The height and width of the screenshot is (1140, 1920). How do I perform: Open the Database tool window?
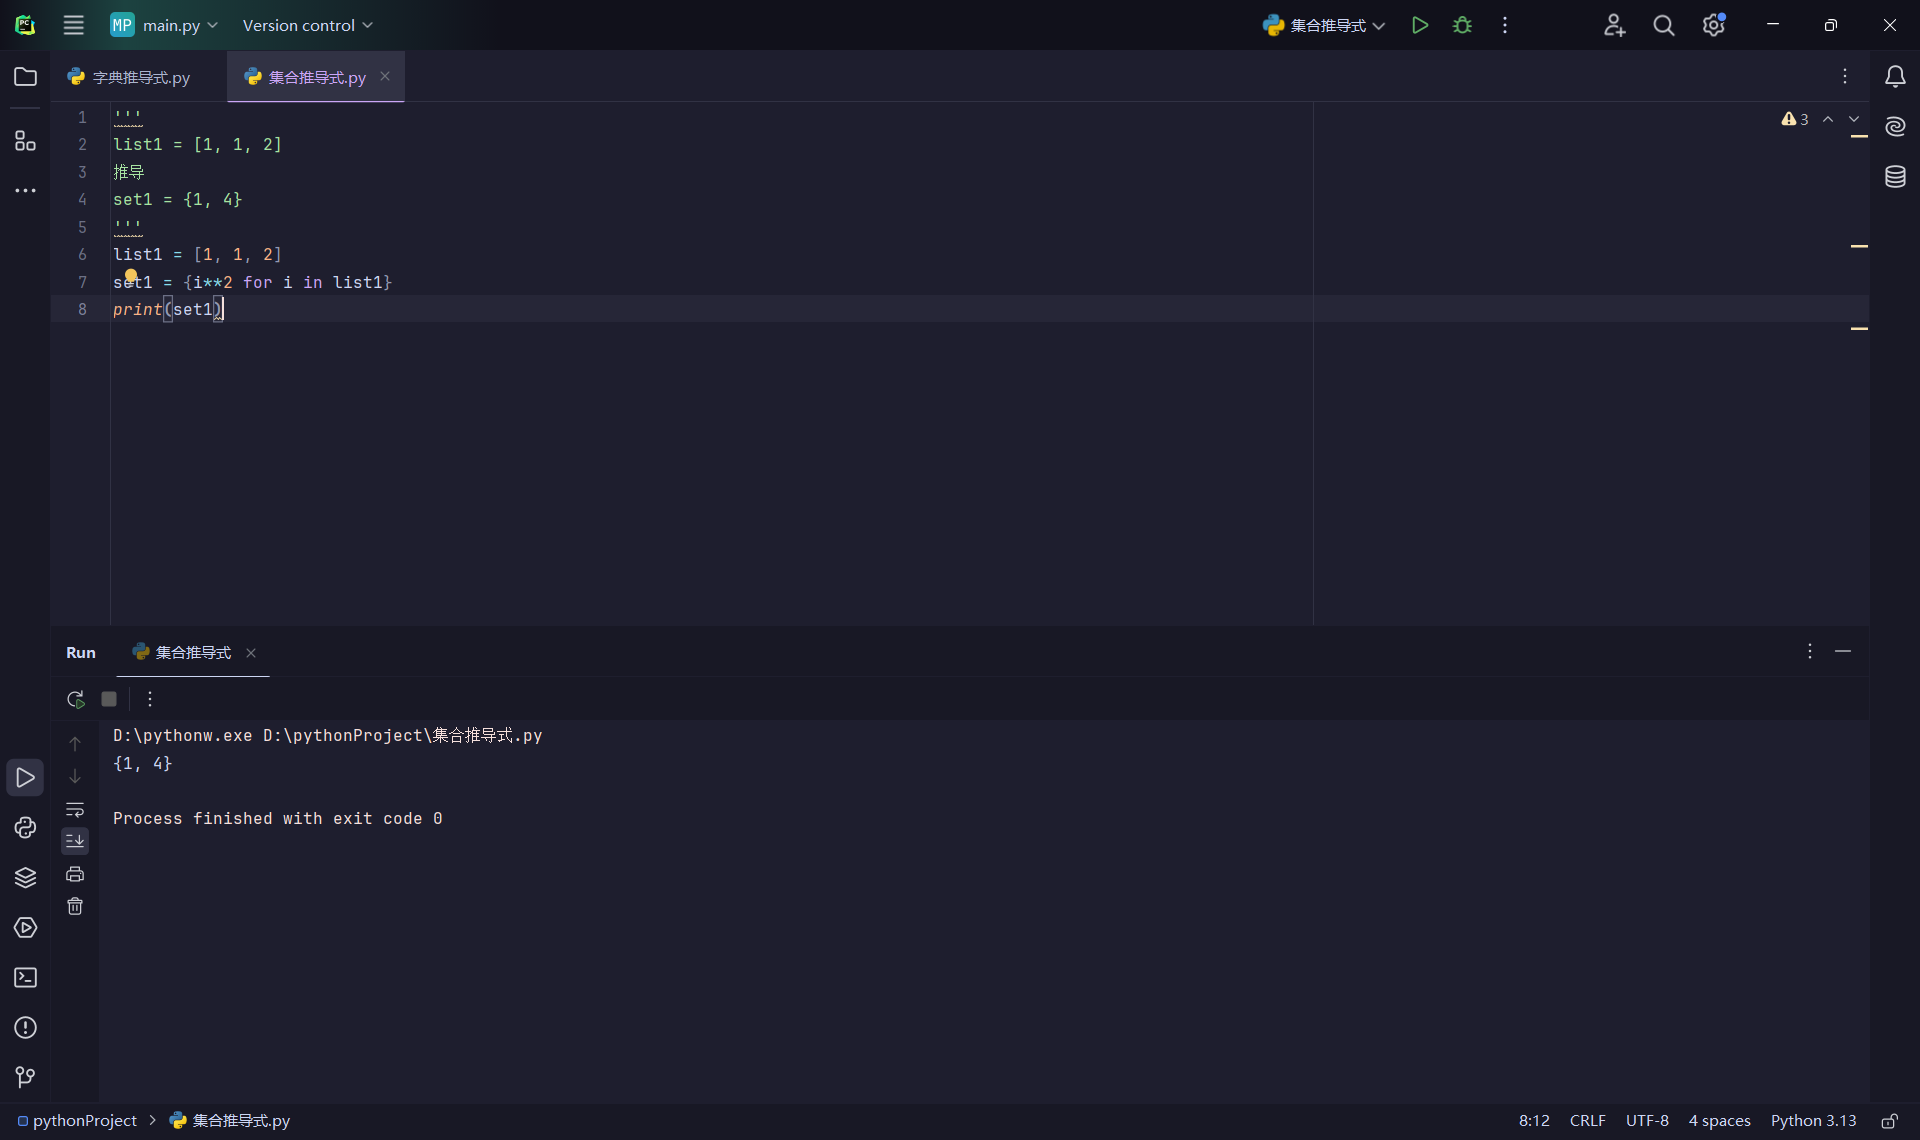tap(1895, 177)
